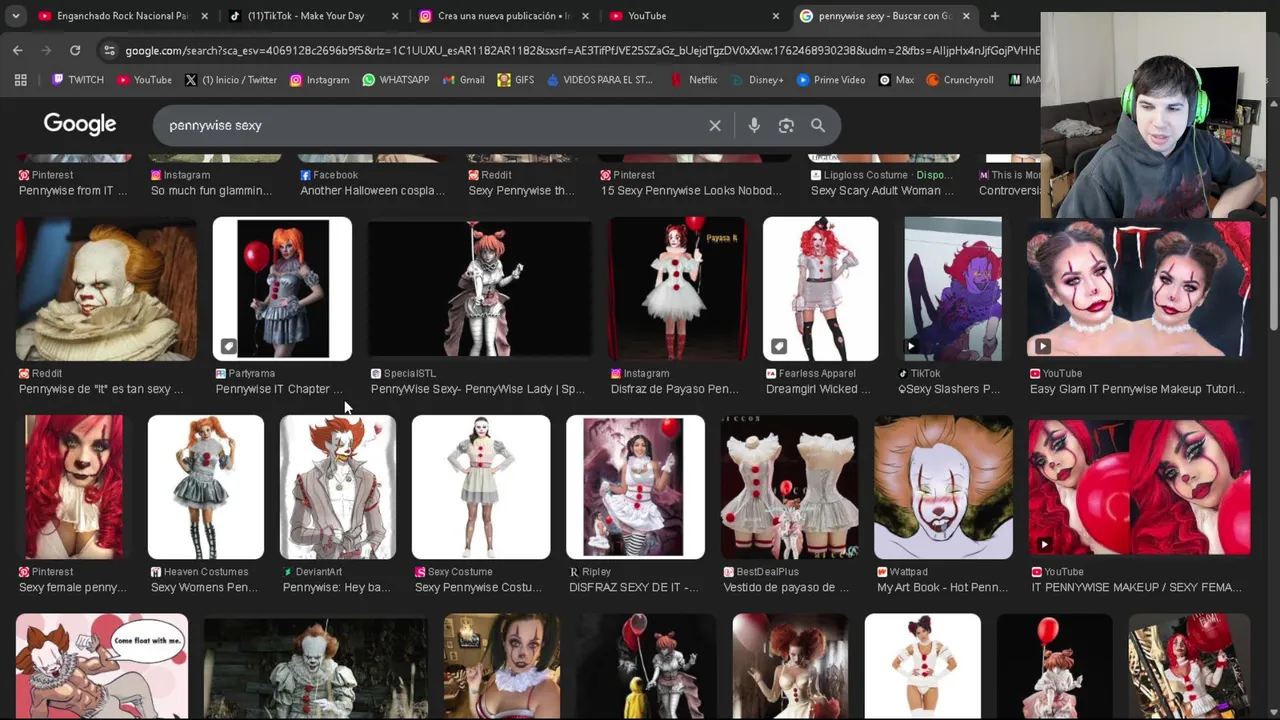
Task: Open the Disney+ bookmark
Action: 757,80
